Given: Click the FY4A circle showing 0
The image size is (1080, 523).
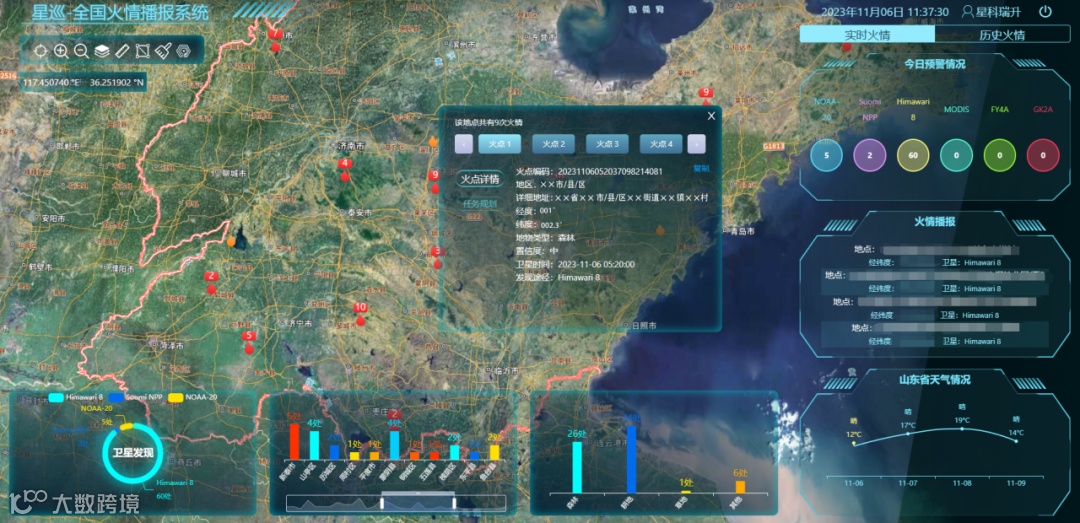Looking at the screenshot, I should (x=999, y=155).
